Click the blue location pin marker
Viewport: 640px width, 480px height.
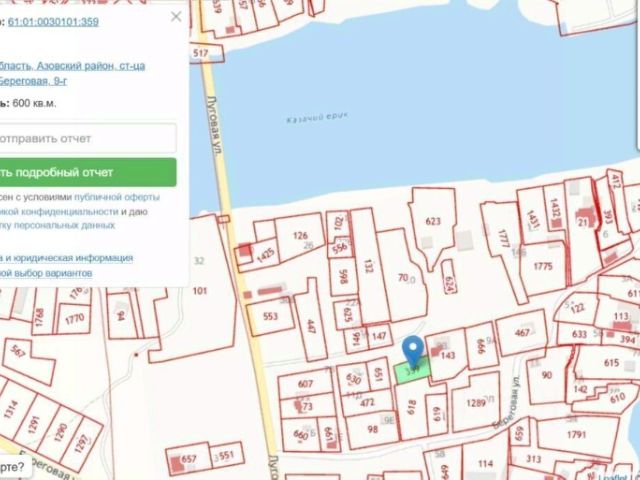click(413, 350)
